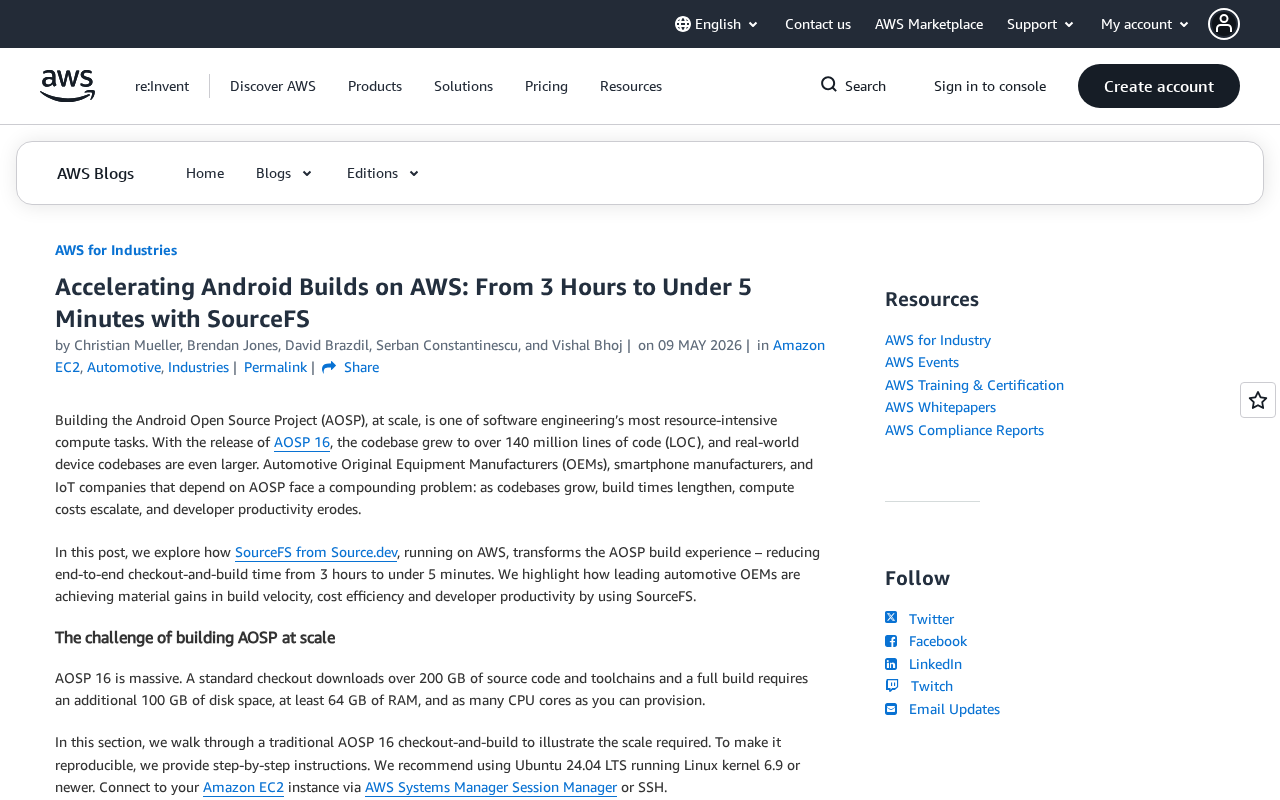The width and height of the screenshot is (1280, 800).
Task: Open the AOSP 16 link
Action: point(302,442)
